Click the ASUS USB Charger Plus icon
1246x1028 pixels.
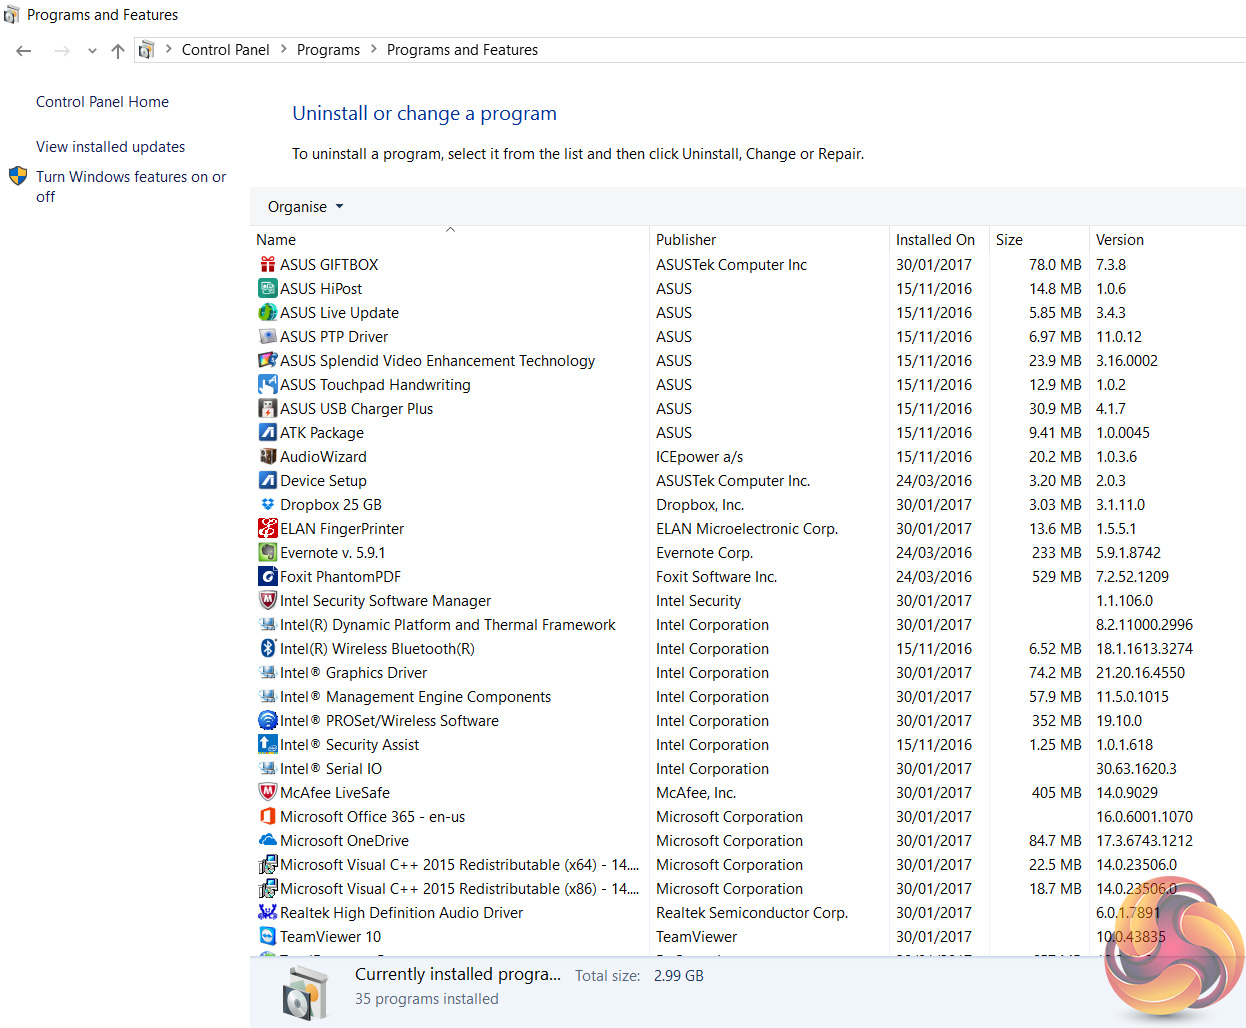coord(268,409)
